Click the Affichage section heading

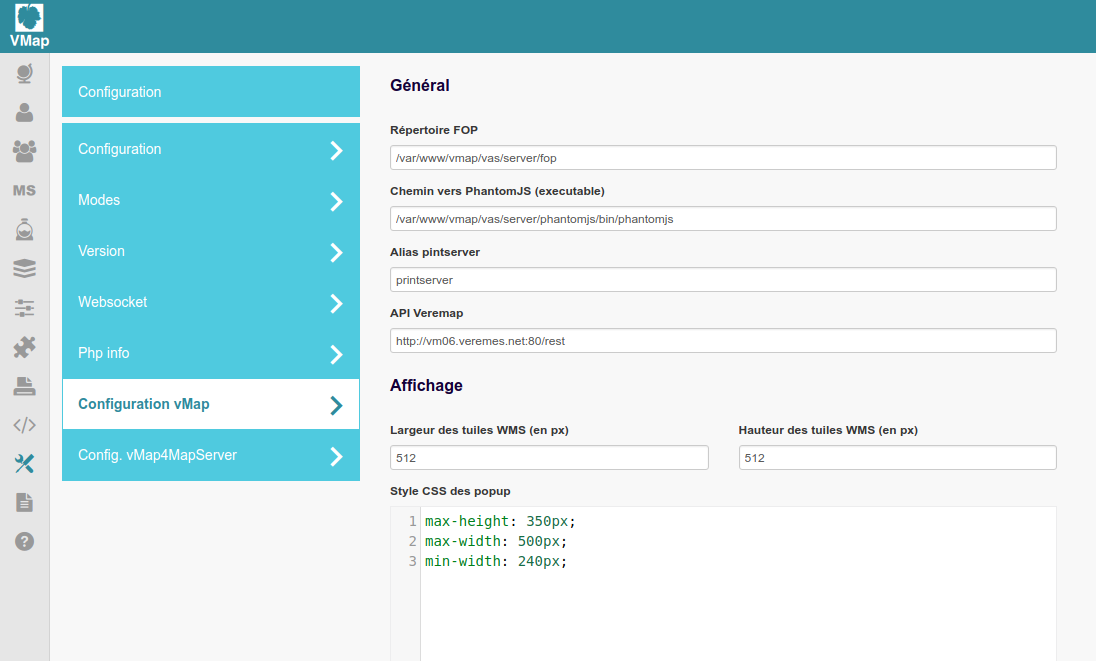426,386
